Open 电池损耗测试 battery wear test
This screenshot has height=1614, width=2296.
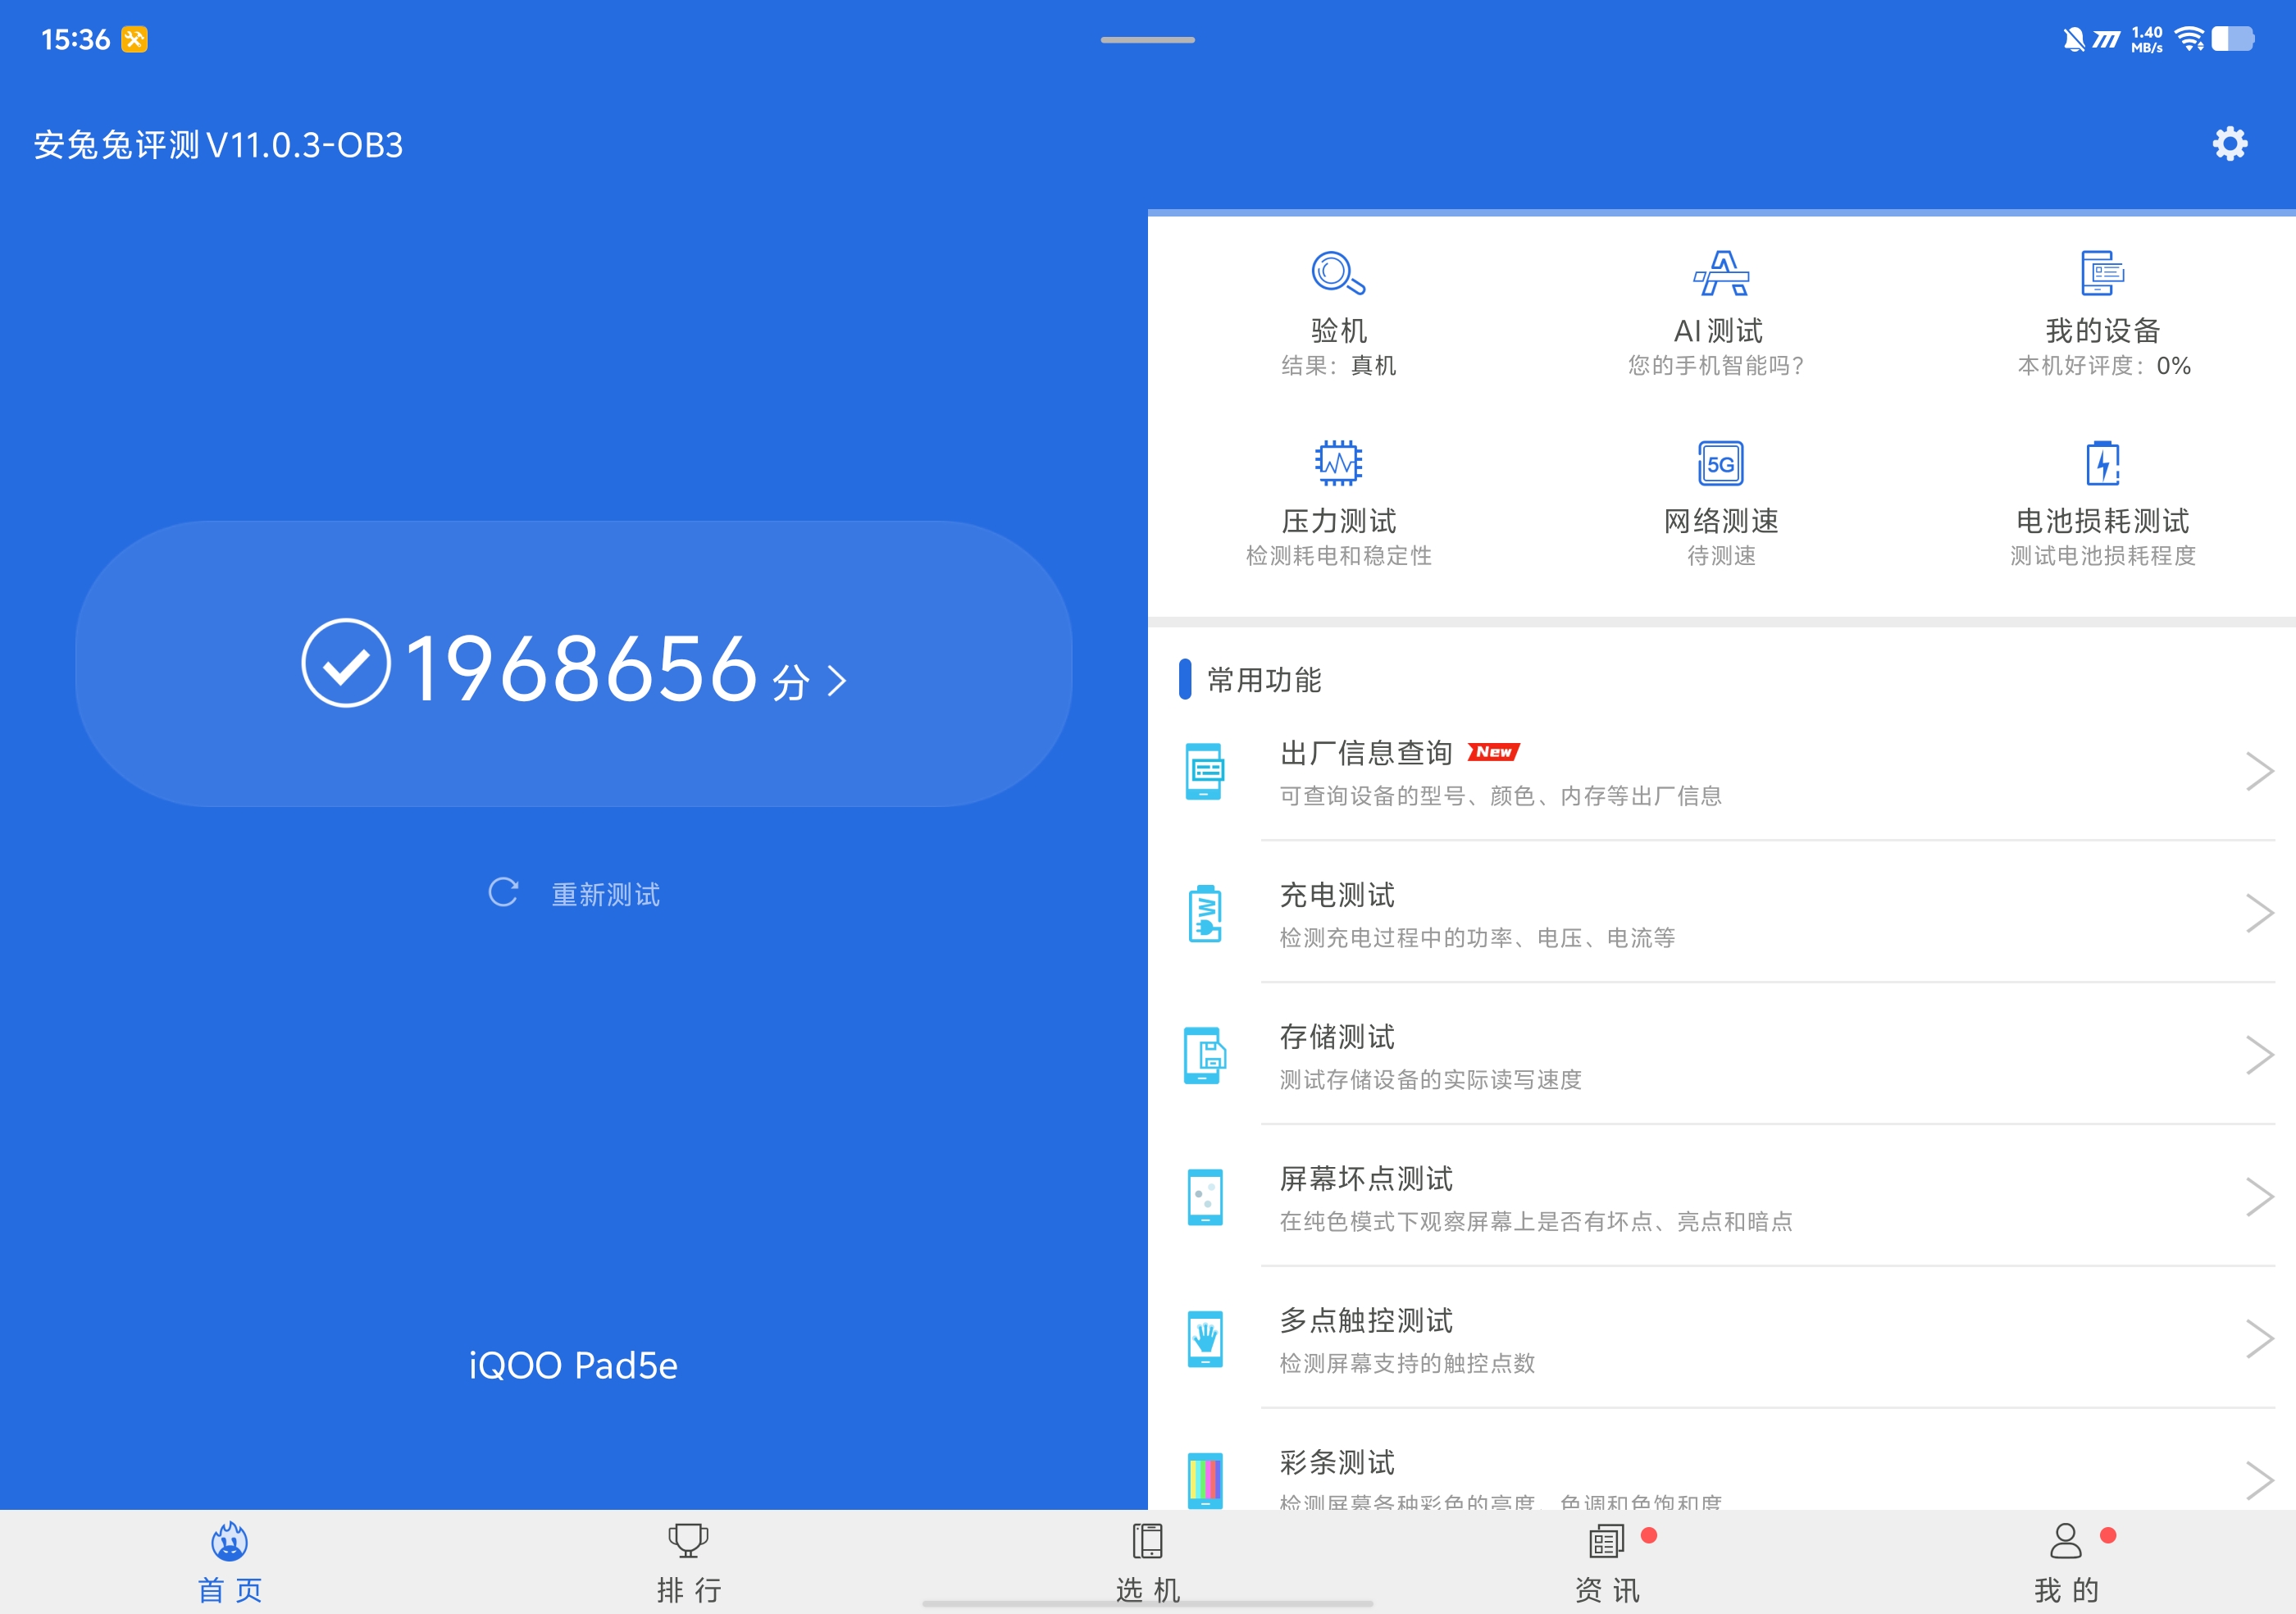(x=2102, y=463)
